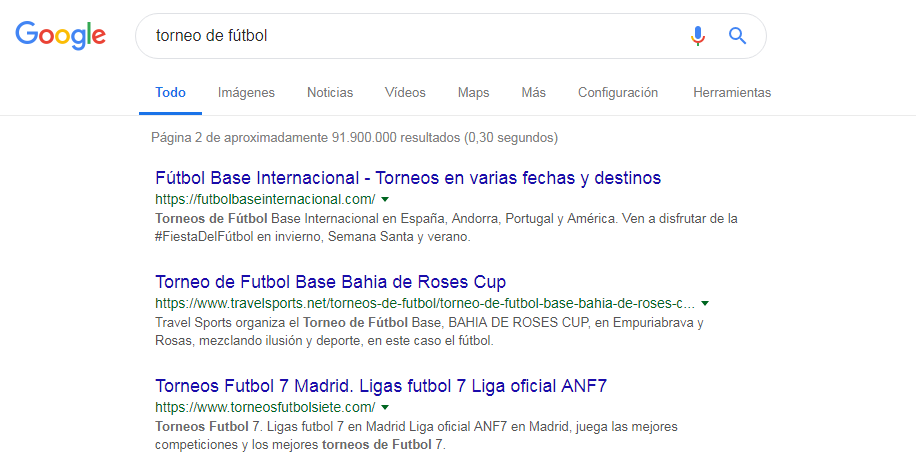
Task: Click the Google logo
Action: (60, 36)
